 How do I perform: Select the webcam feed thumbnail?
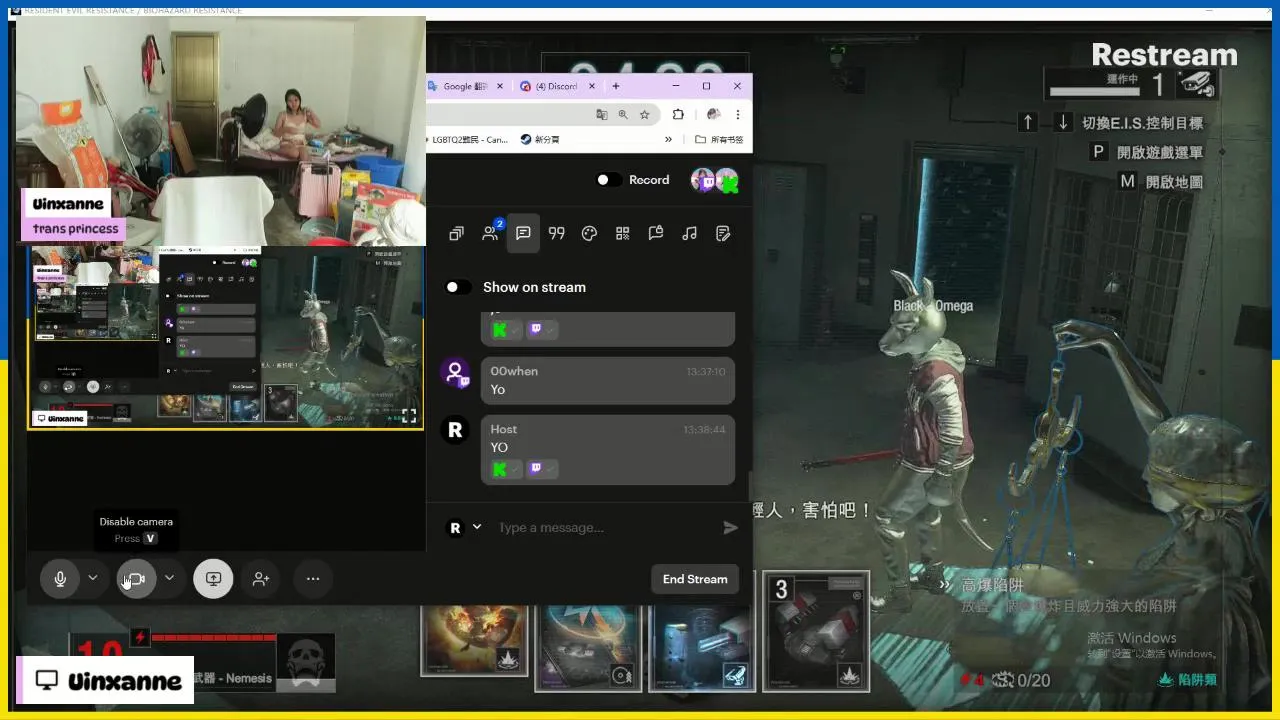221,132
